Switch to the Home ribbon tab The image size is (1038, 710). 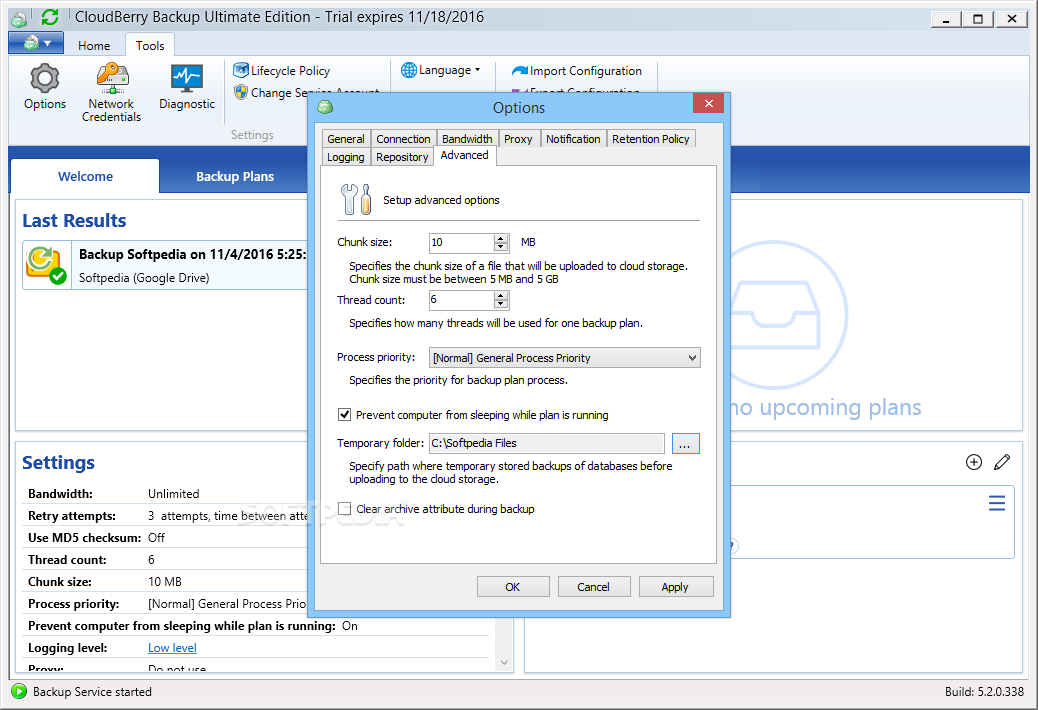94,46
